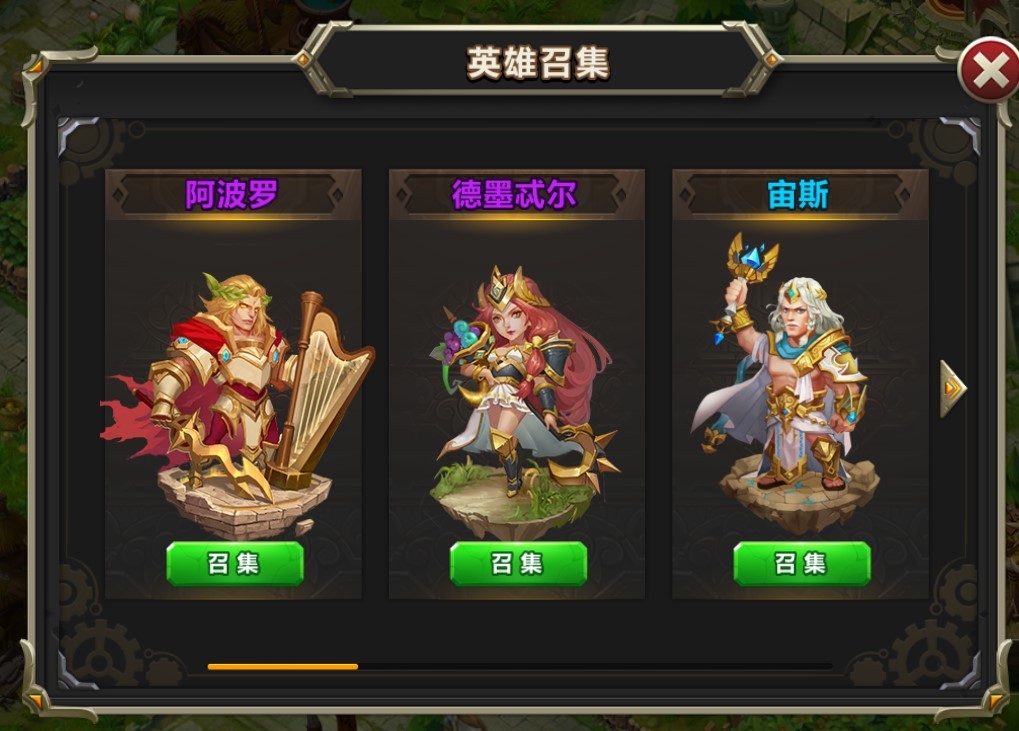
Task: Summon 德墨忒尔 with the green 召集 button
Action: click(518, 563)
